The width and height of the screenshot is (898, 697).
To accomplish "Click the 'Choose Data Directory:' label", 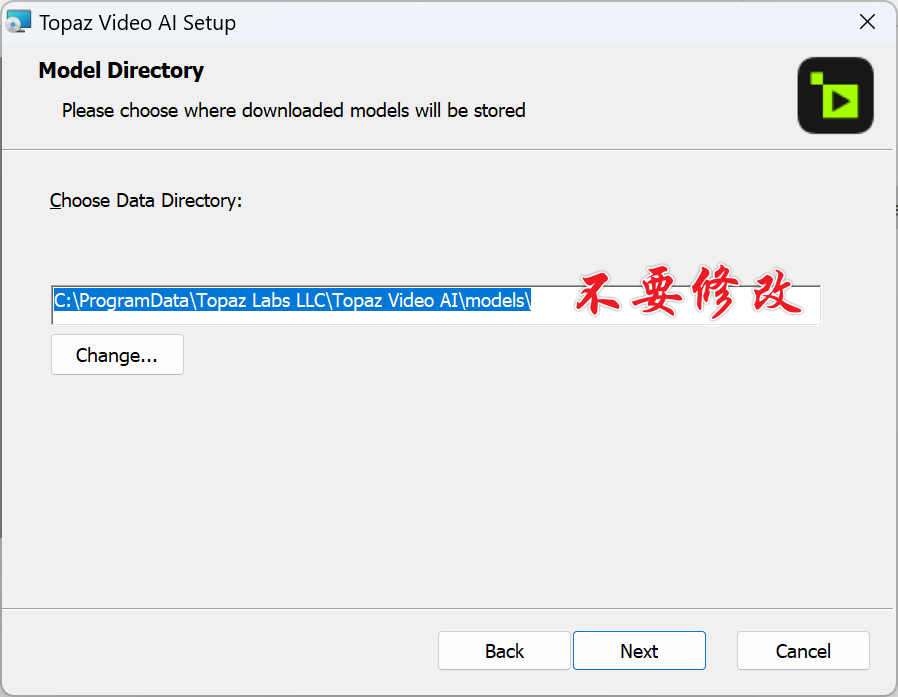I will [146, 200].
